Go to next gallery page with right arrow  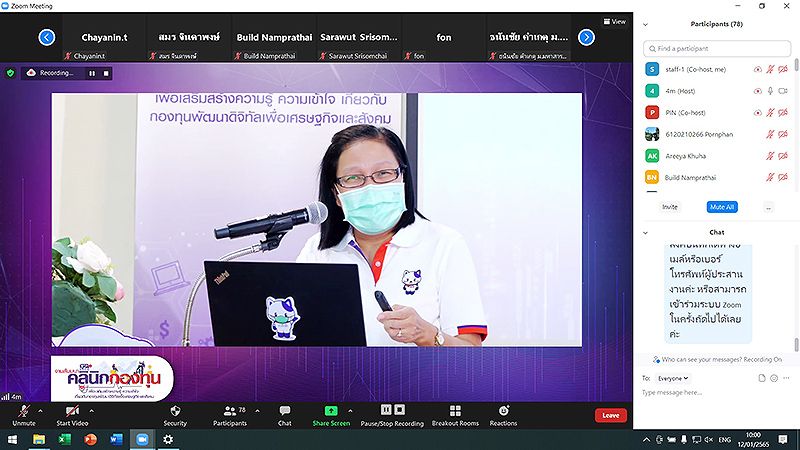pyautogui.click(x=586, y=37)
